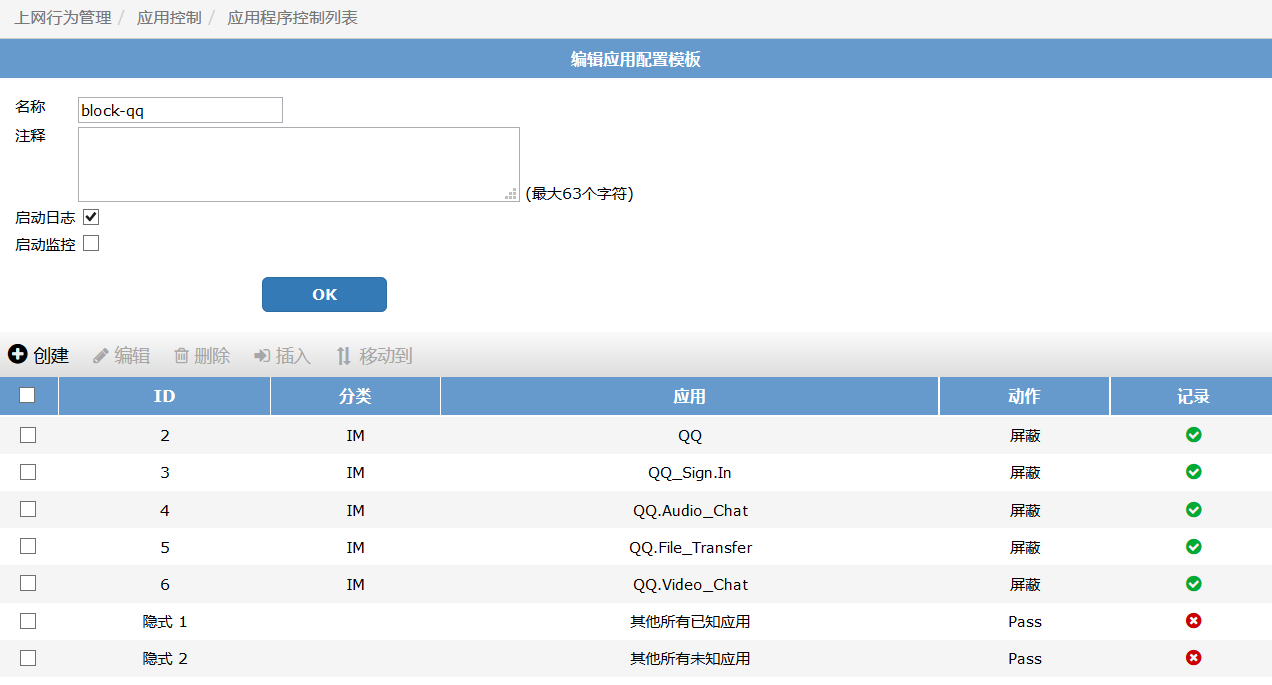Click the QQ.File_Transfer application cell
1272x685 pixels.
(690, 547)
